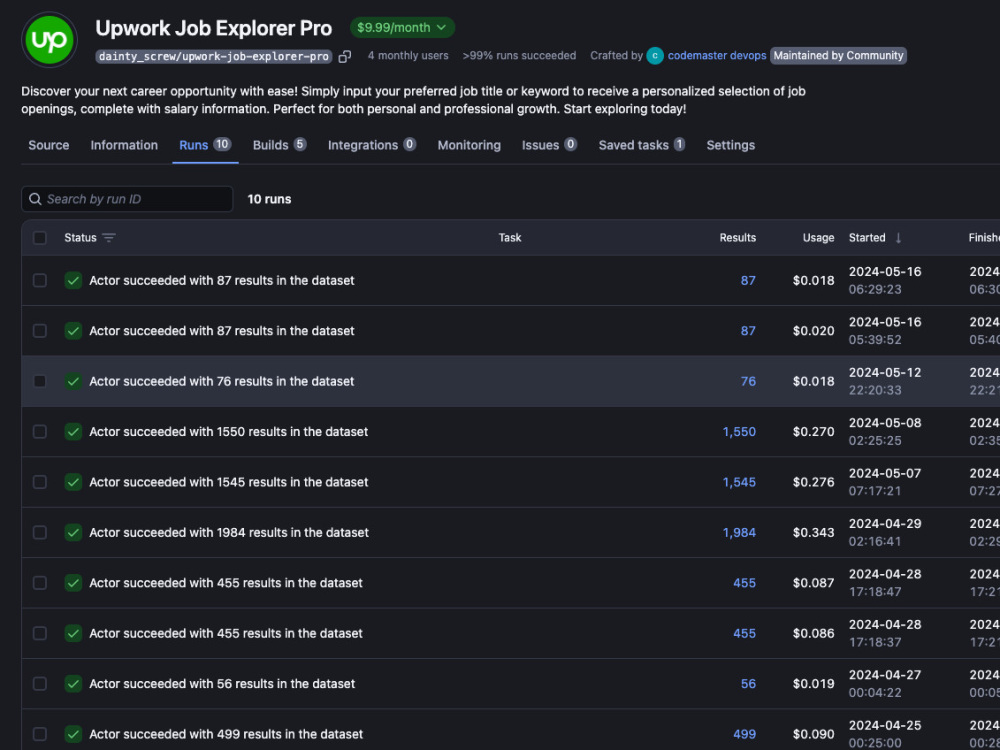Viewport: 1000px width, 750px height.
Task: Check the box for the 1984 results run
Action: [40, 533]
